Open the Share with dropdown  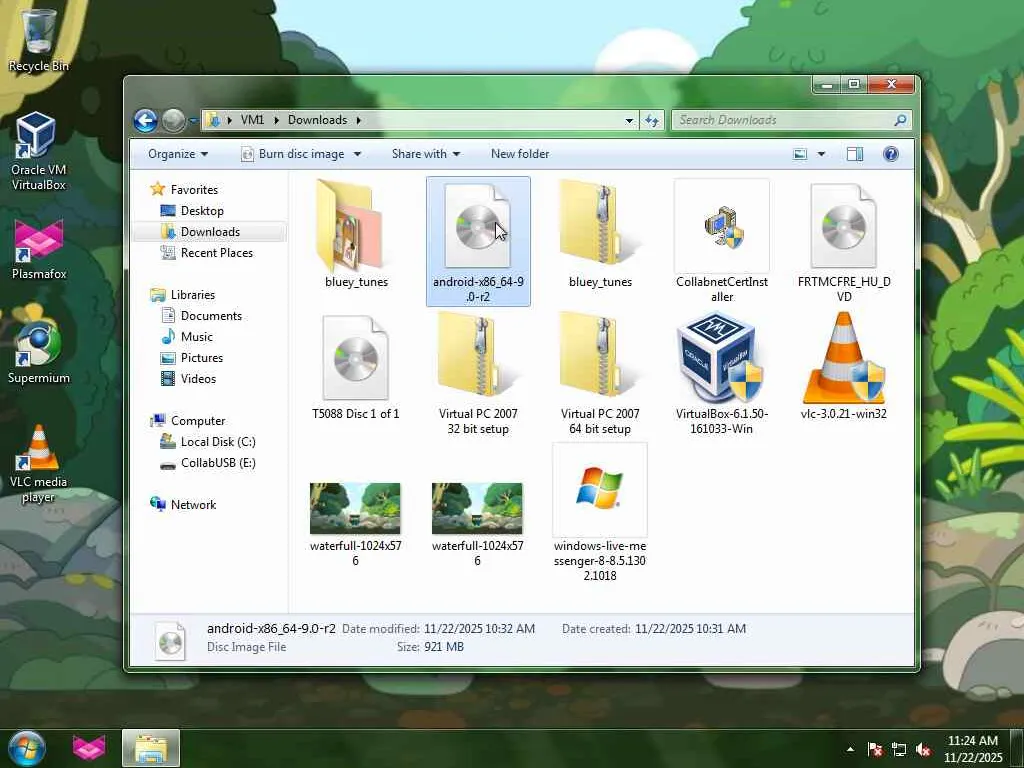[x=426, y=154]
